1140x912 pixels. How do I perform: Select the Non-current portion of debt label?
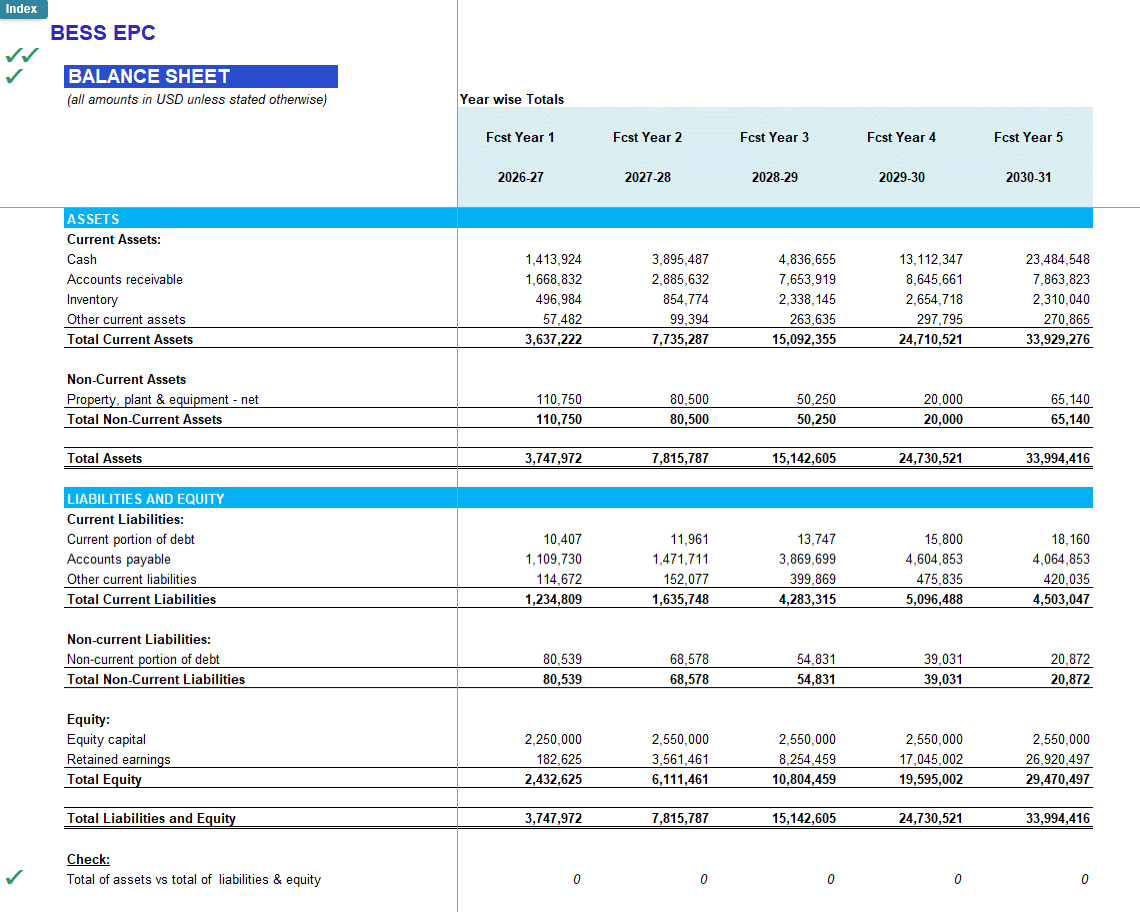[136, 659]
